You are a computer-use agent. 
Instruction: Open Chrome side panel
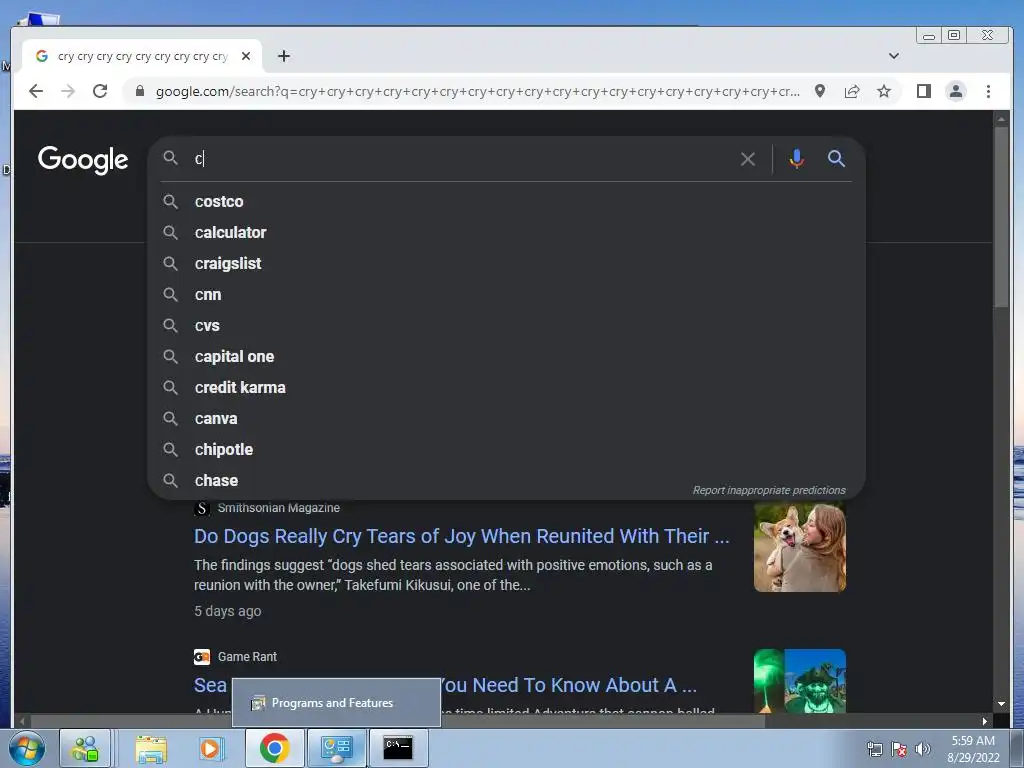click(923, 91)
